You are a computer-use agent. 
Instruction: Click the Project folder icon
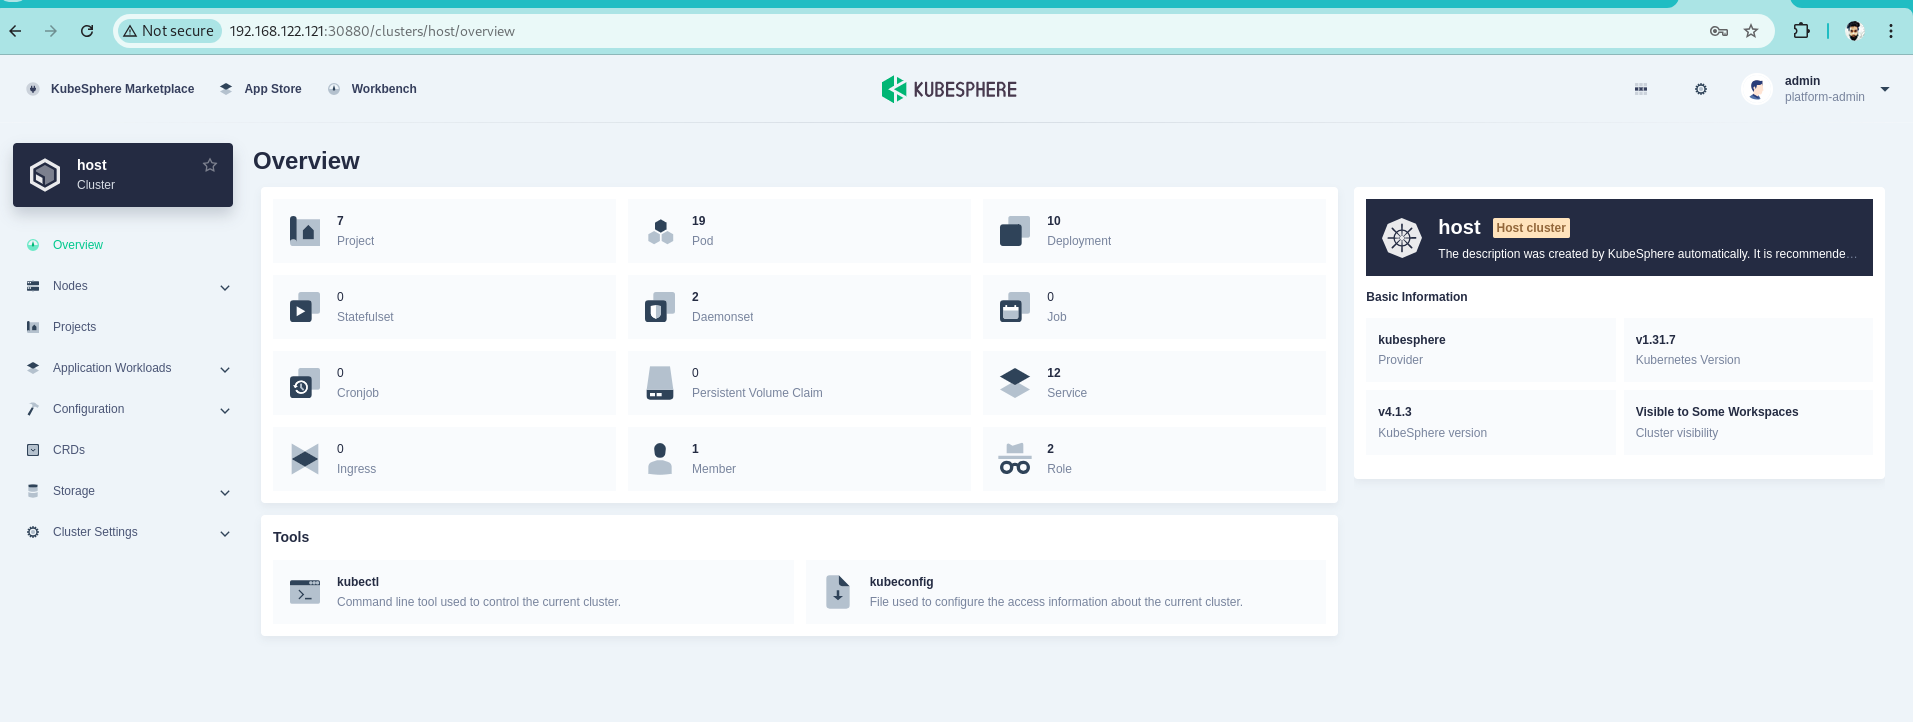point(305,231)
